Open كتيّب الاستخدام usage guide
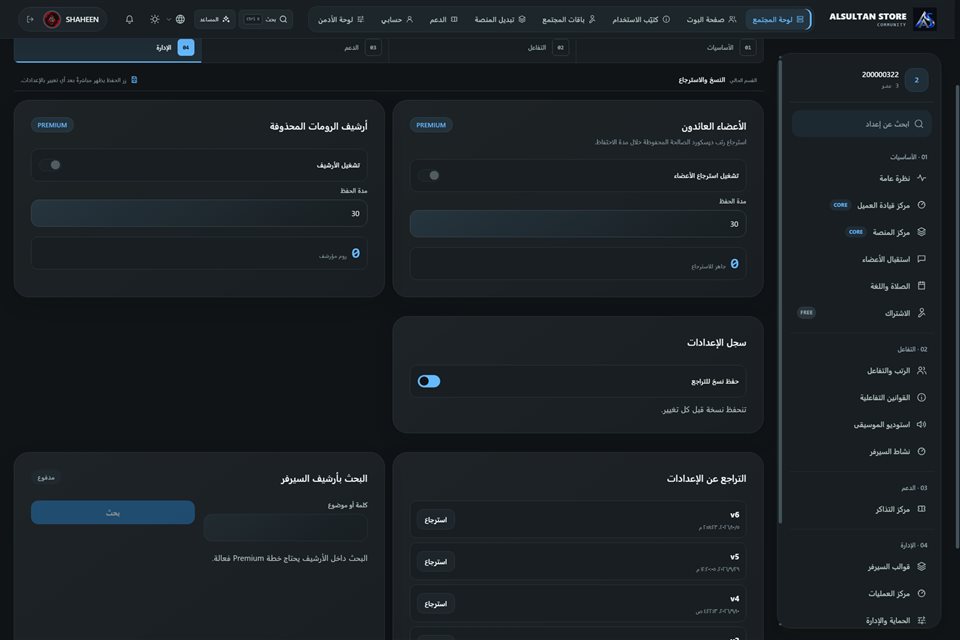This screenshot has height=640, width=960. click(640, 20)
